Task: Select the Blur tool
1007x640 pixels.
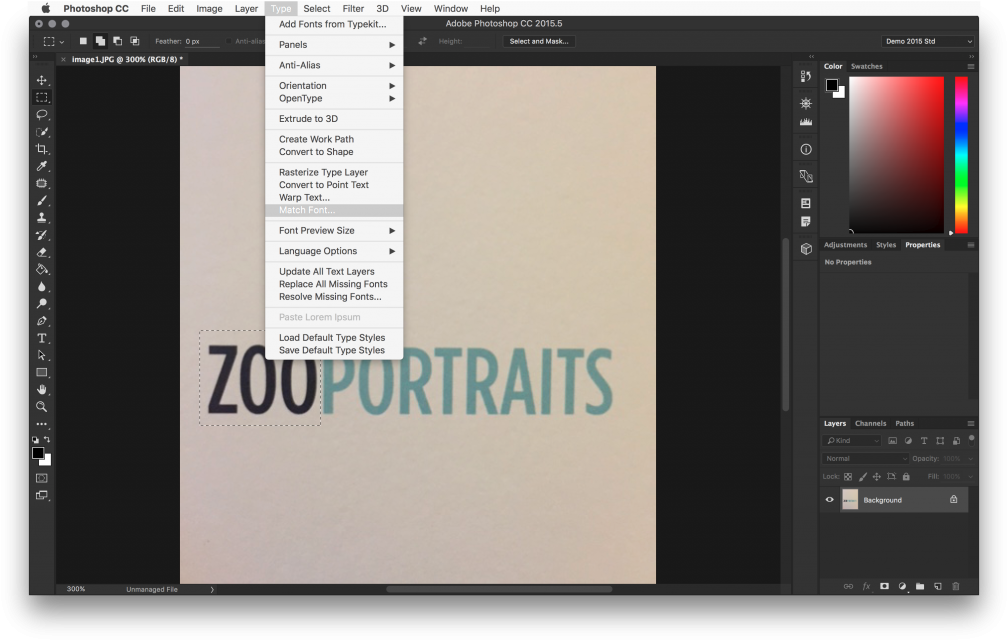Action: 42,287
